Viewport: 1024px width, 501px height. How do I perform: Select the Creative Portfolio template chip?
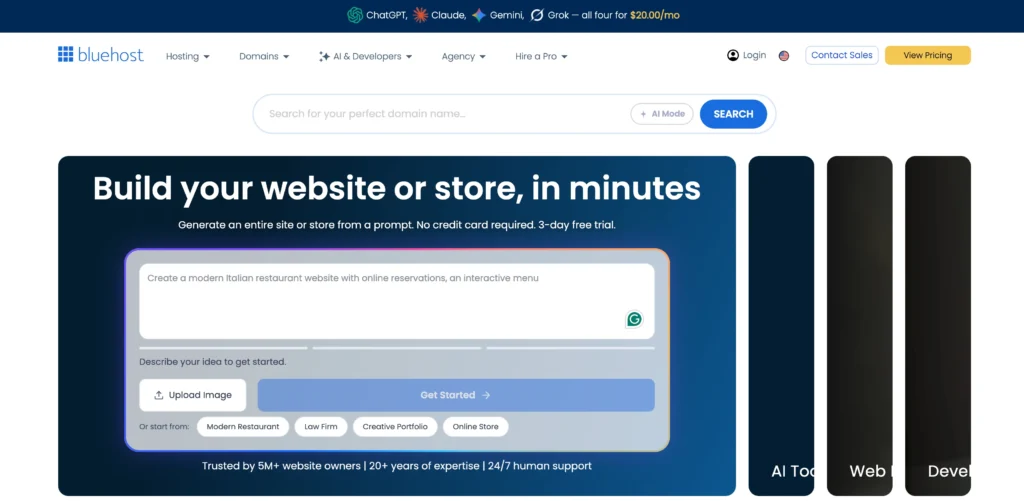395,427
